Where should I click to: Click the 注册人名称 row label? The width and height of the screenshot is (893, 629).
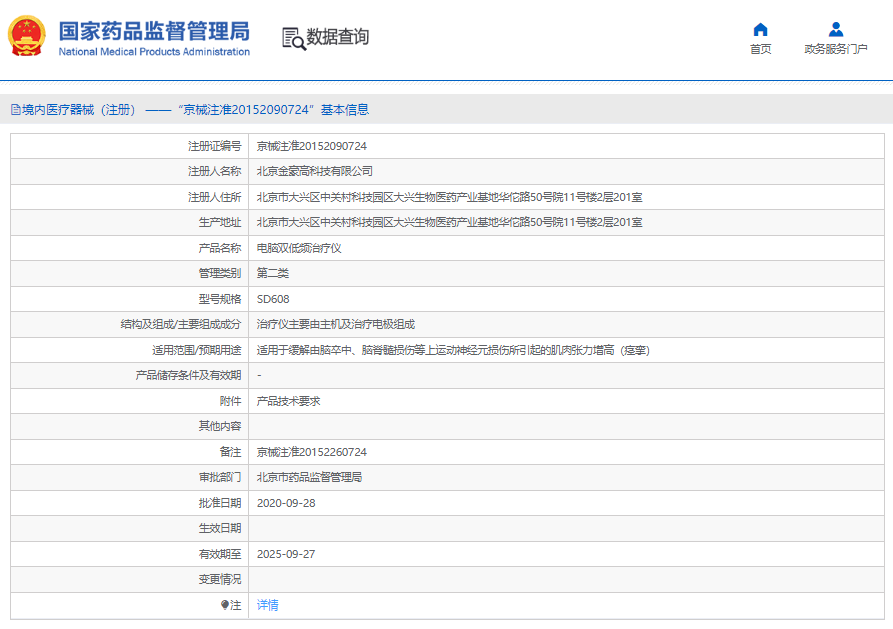pos(215,171)
